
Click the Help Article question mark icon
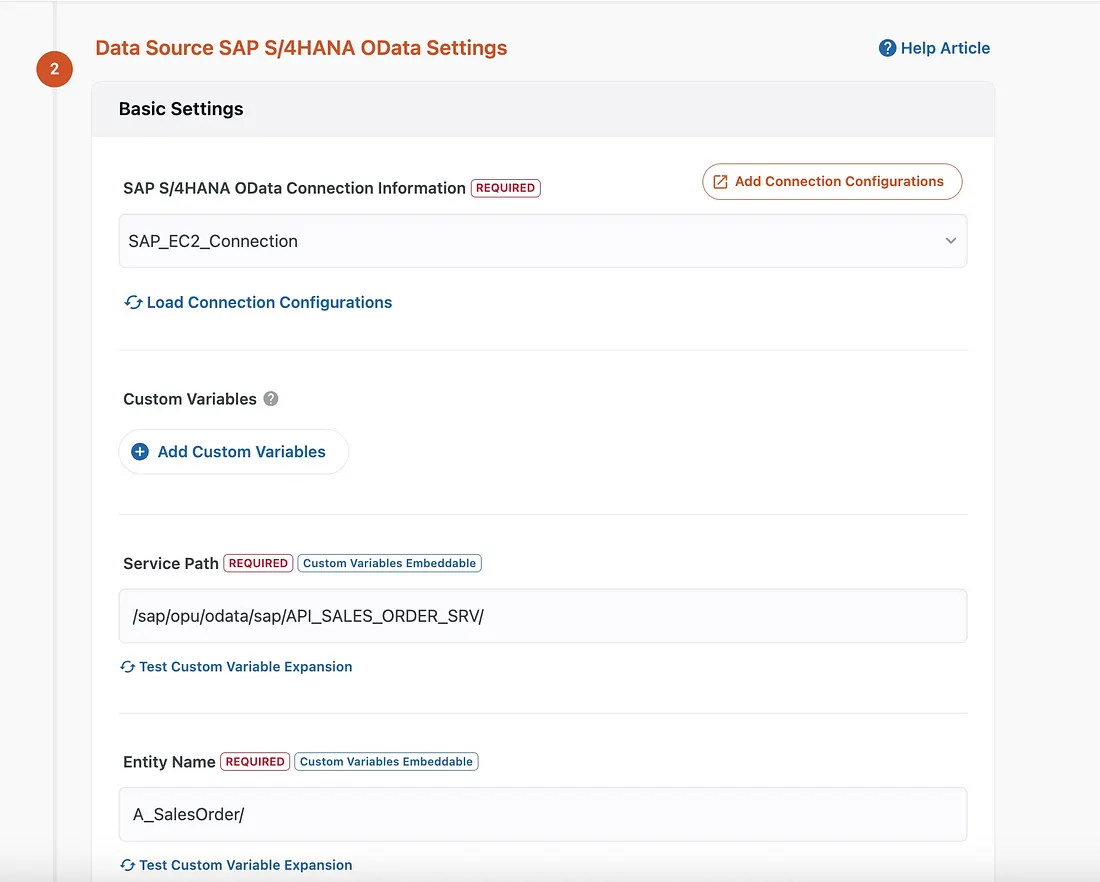887,48
